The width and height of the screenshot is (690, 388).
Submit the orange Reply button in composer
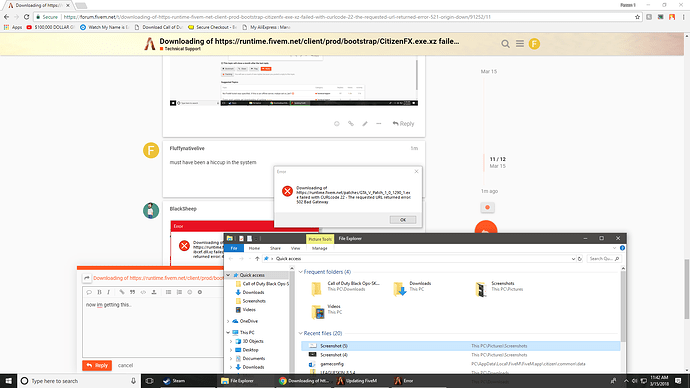[x=97, y=365]
